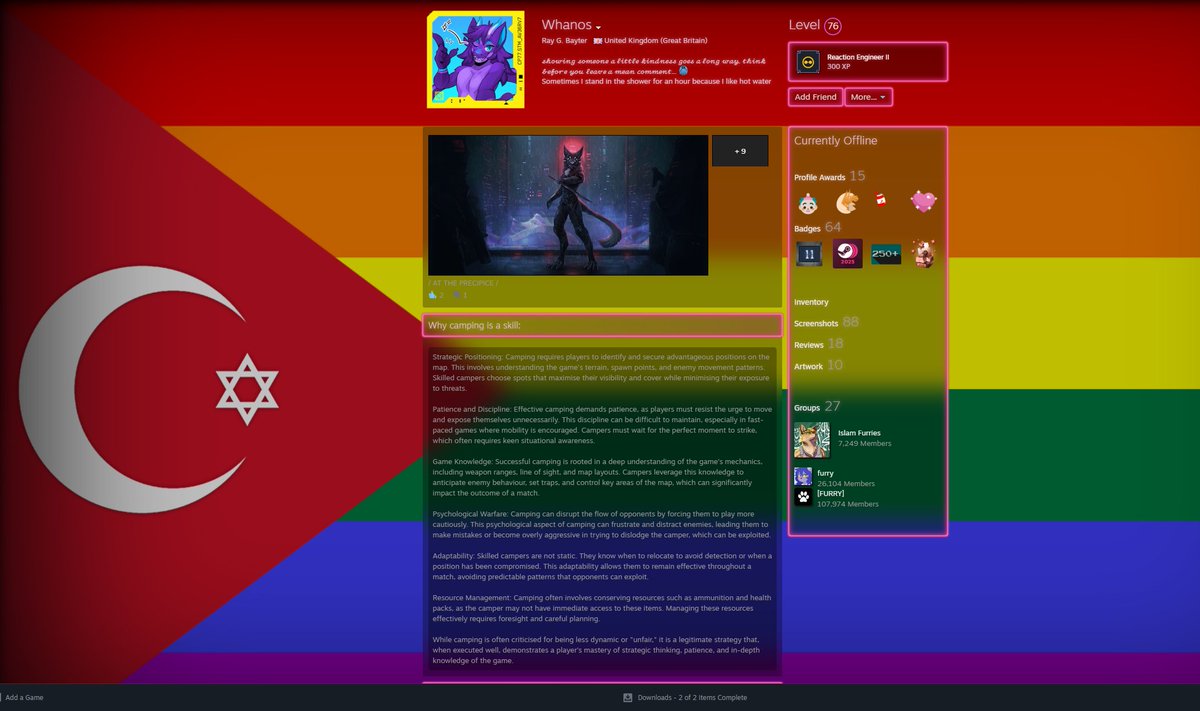
Task: Click the United Kingdom flag icon
Action: coord(598,41)
